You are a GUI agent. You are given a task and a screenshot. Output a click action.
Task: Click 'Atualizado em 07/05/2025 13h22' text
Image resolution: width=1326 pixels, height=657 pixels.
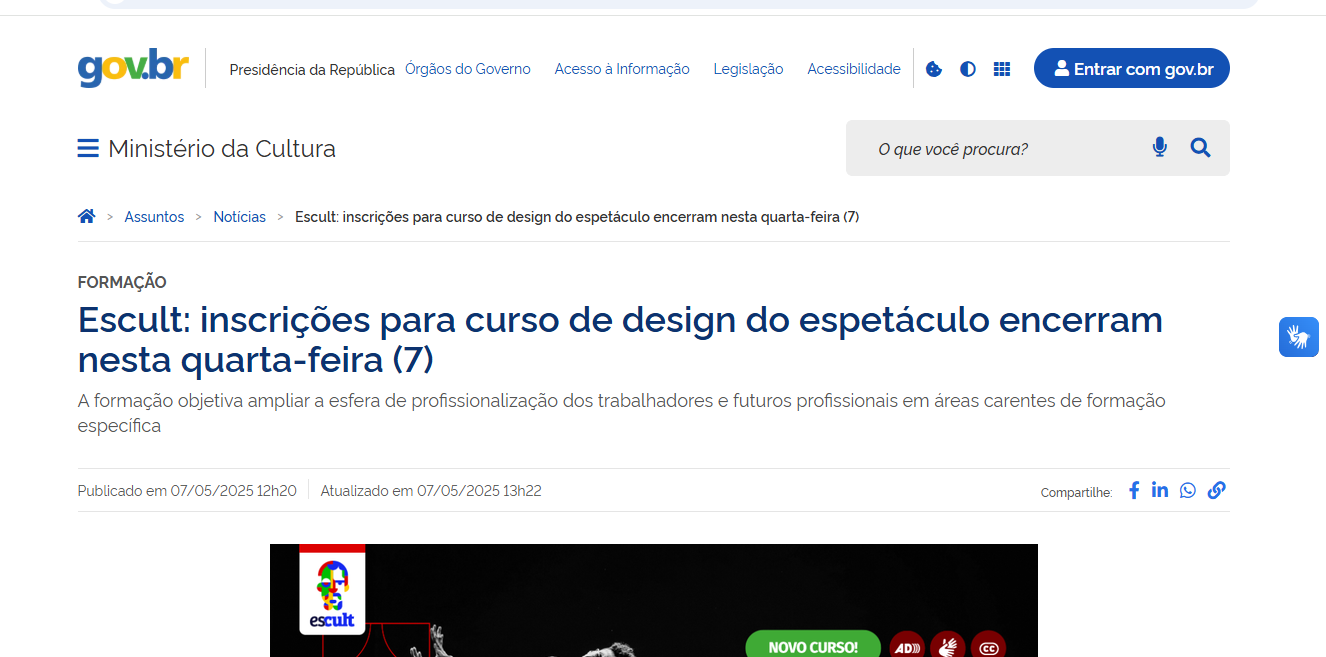(x=431, y=491)
